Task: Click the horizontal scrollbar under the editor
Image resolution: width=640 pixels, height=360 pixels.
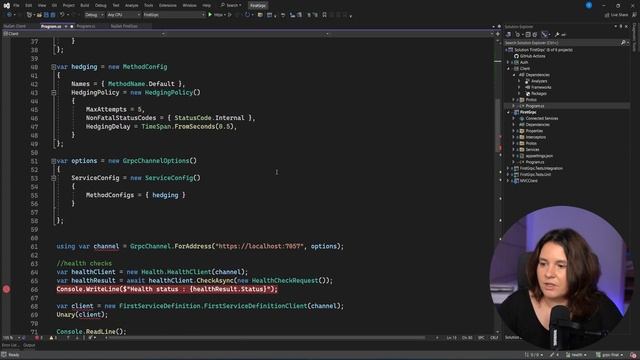Action: (x=267, y=338)
